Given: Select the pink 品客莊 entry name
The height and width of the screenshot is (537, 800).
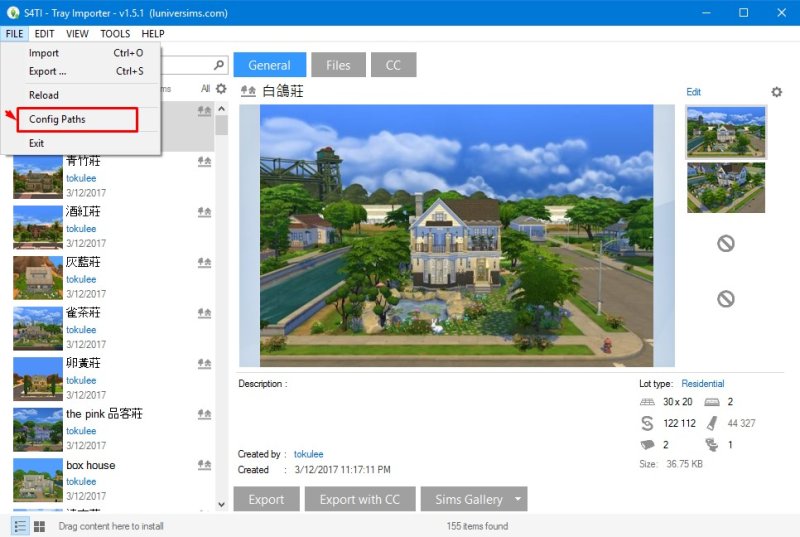Looking at the screenshot, I should 104,414.
